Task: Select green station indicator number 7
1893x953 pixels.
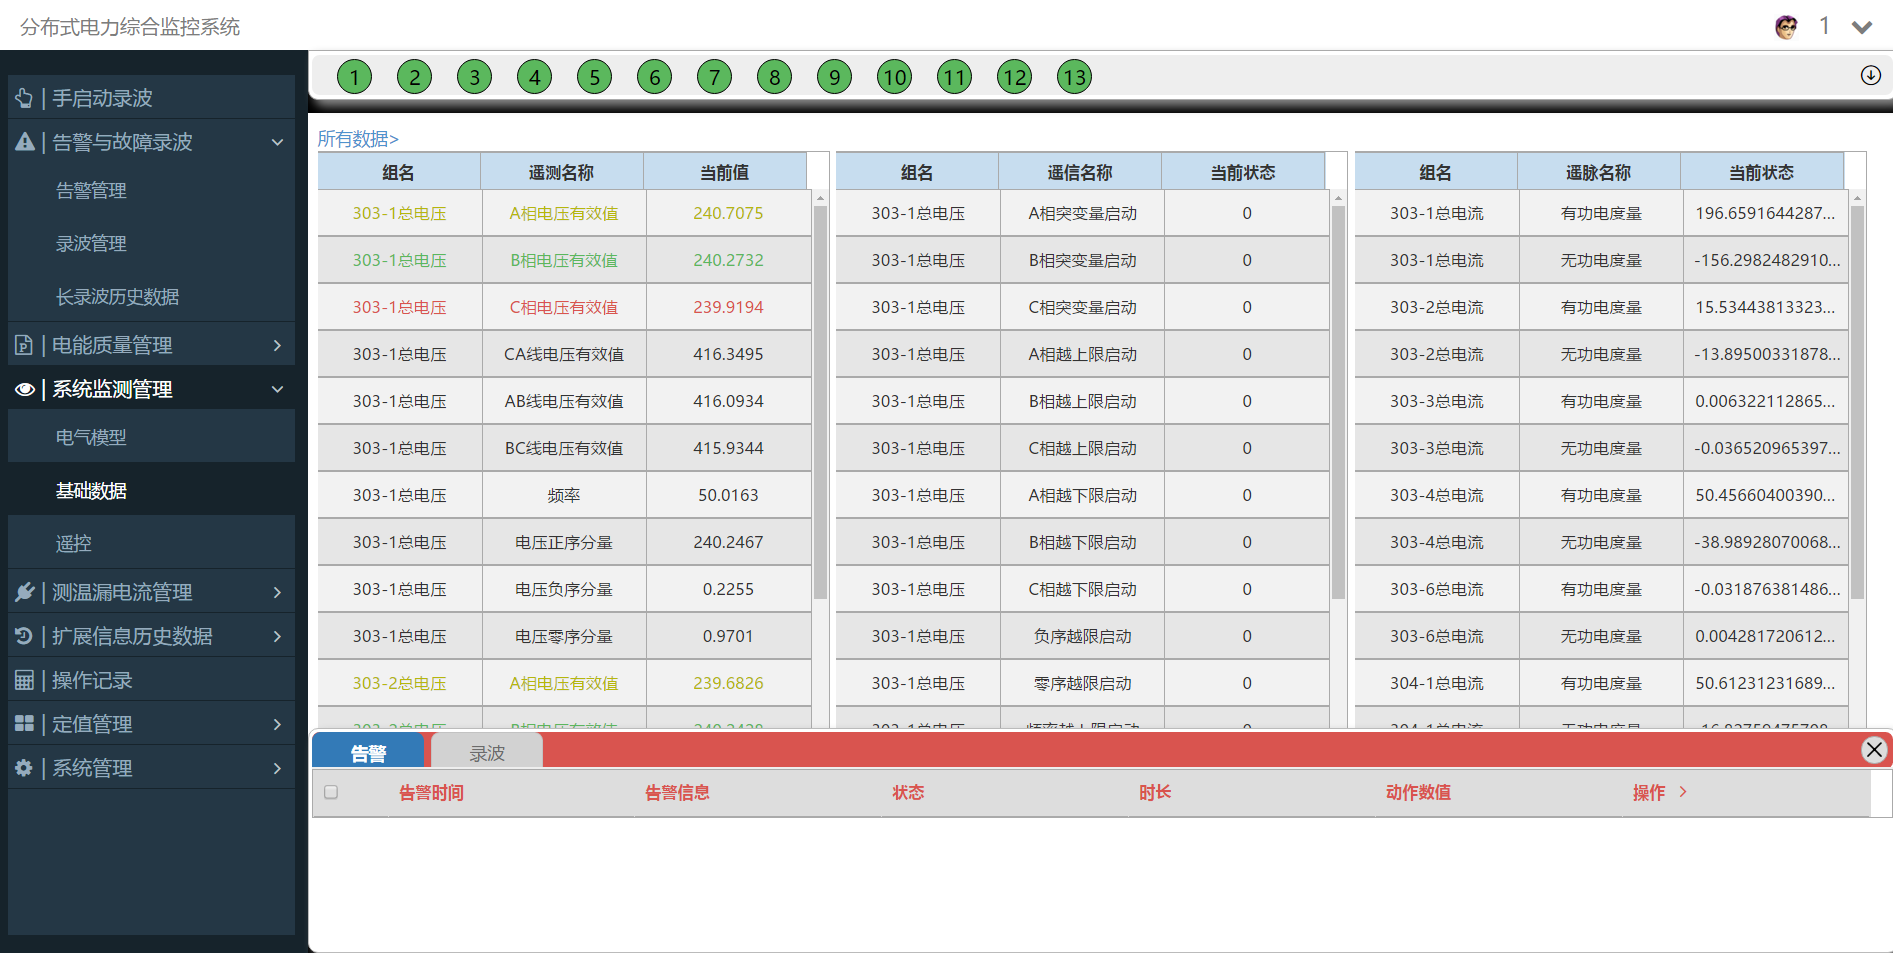Action: tap(714, 77)
